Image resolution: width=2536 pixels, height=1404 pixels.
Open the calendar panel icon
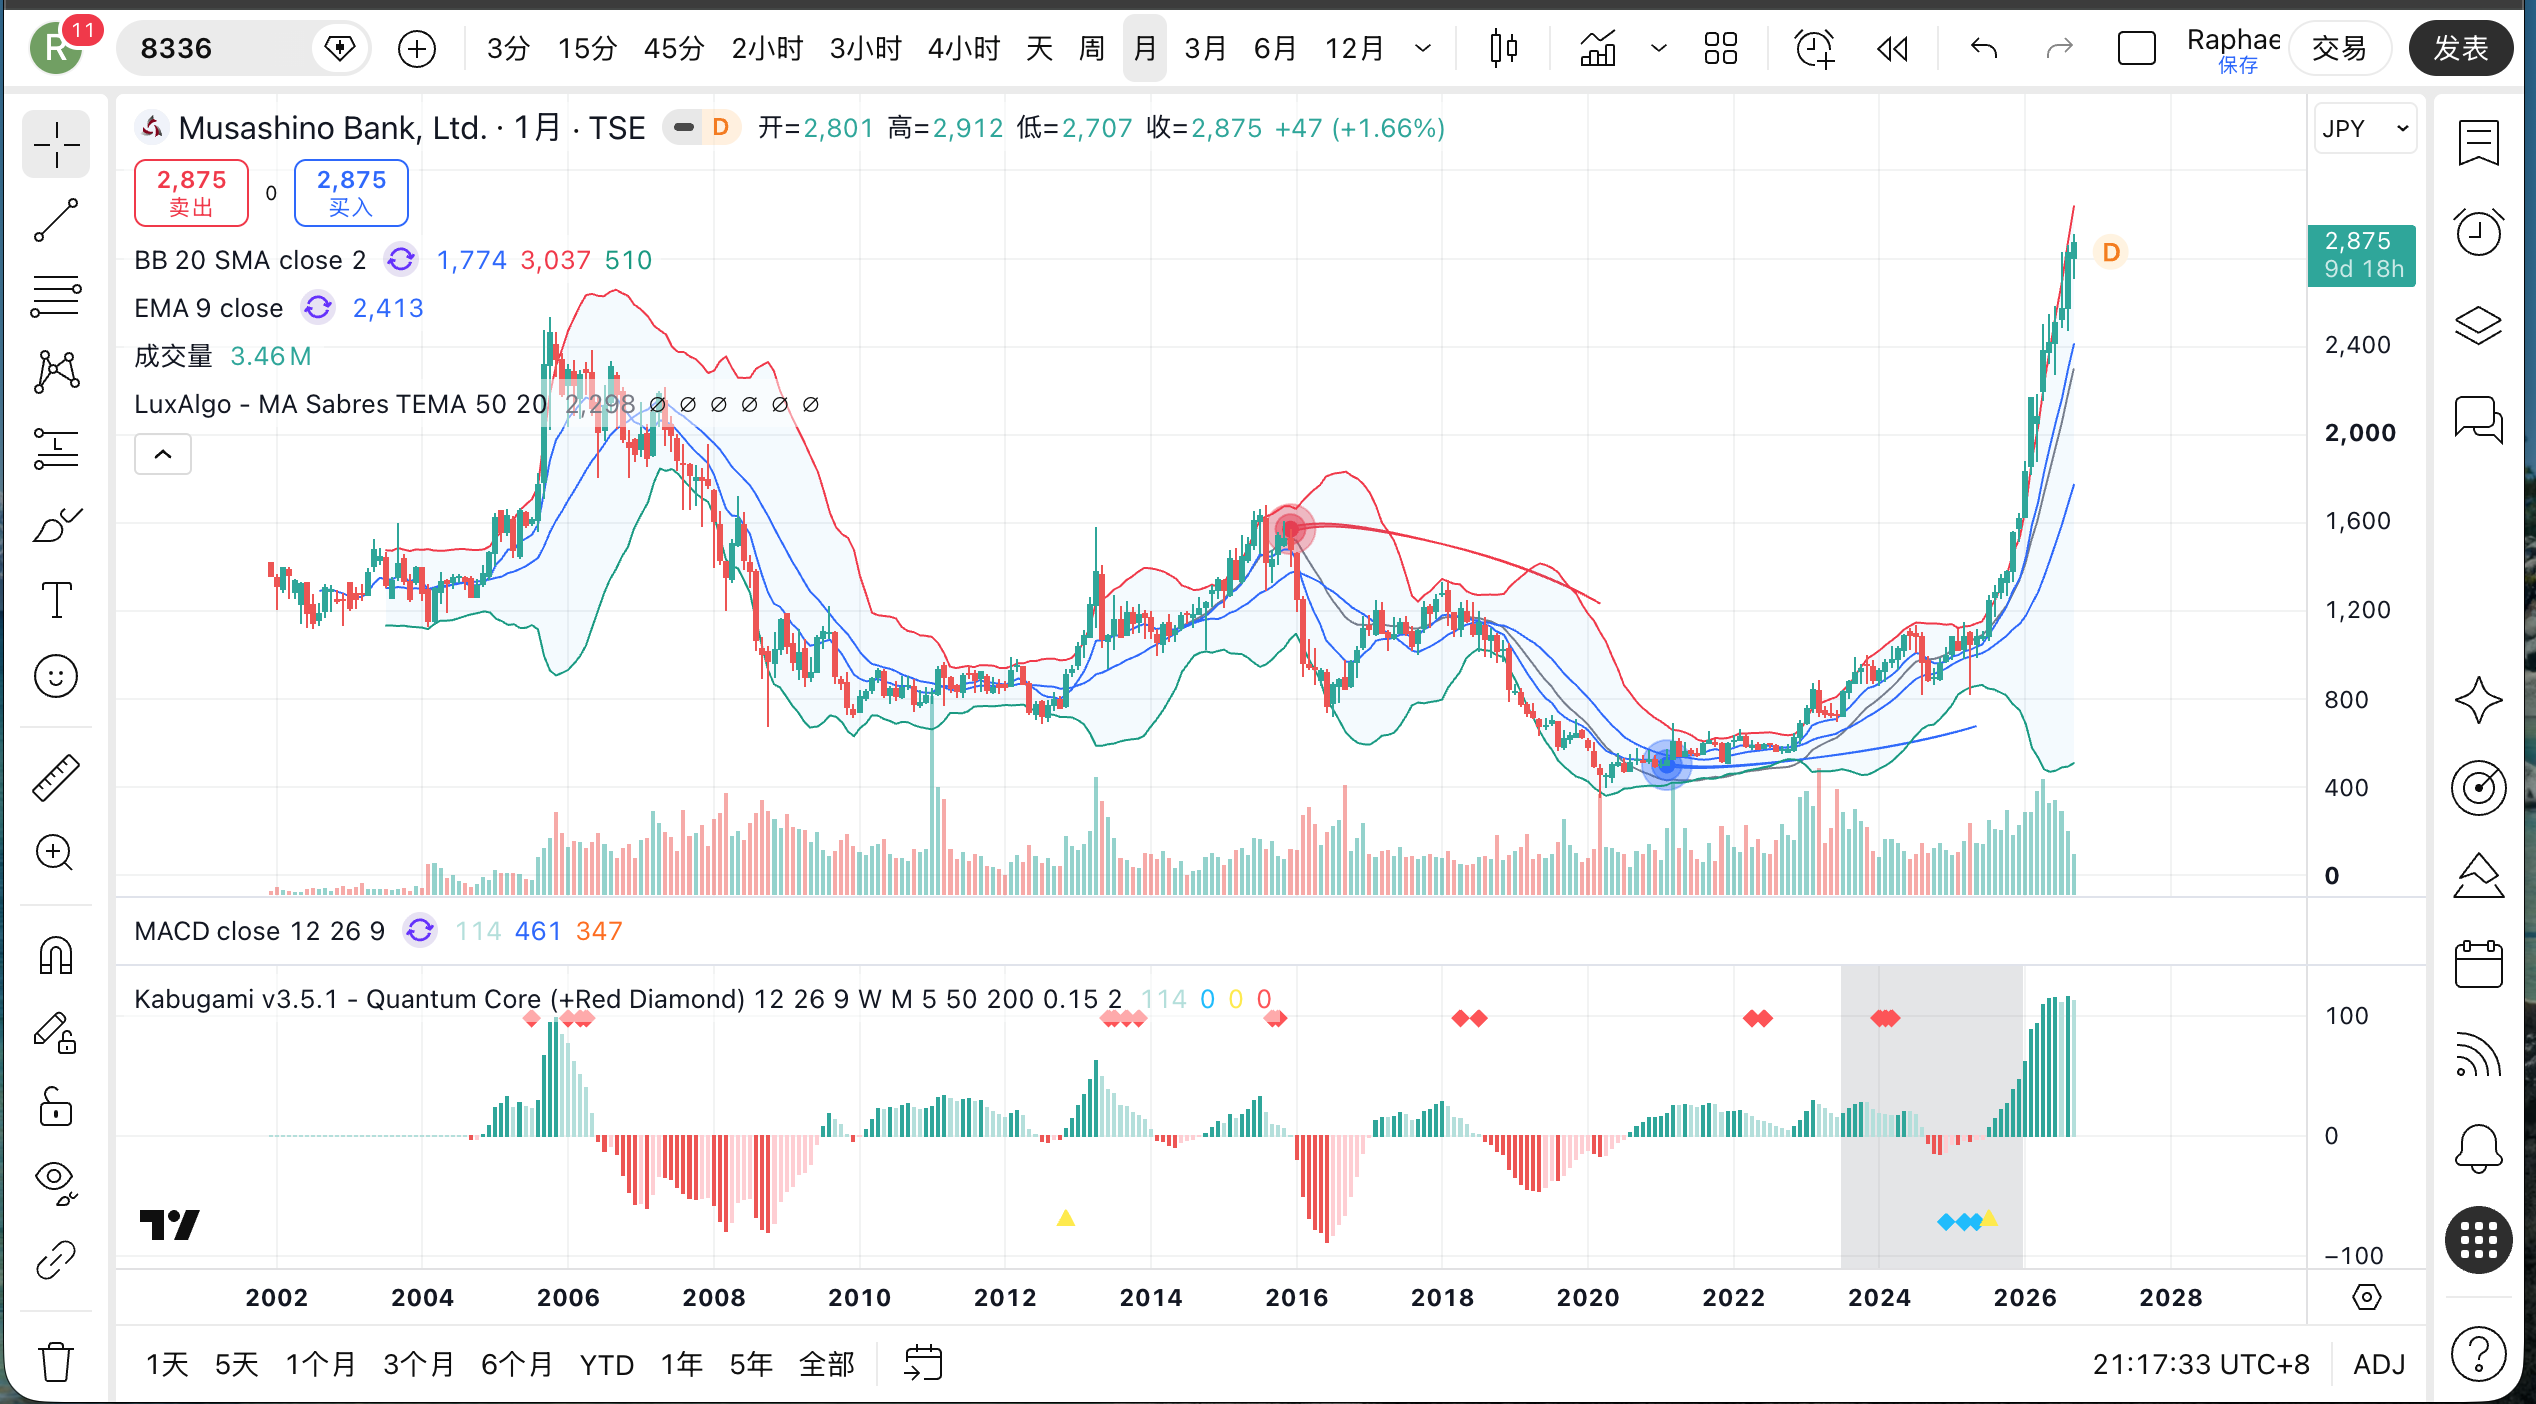[2478, 964]
